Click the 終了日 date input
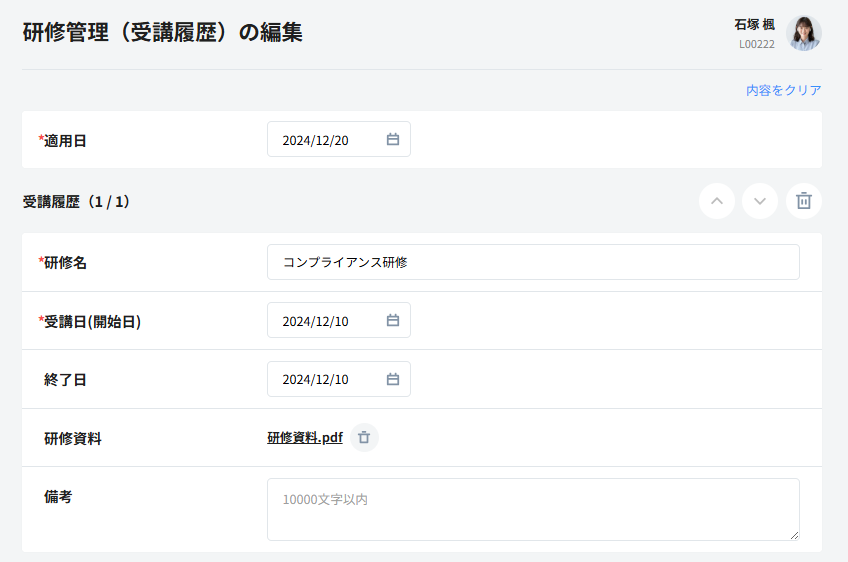Image resolution: width=848 pixels, height=562 pixels. 320,380
